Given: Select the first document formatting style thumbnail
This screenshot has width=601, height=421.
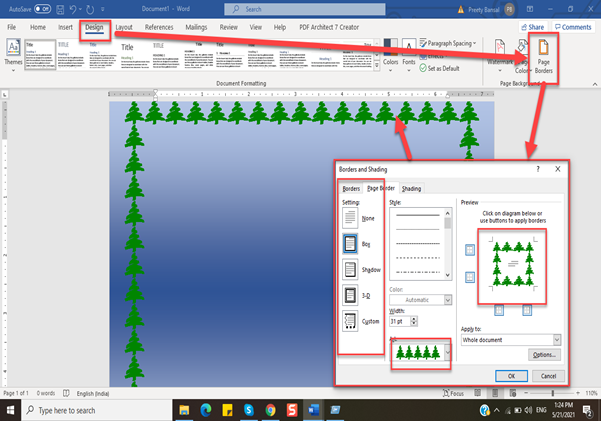Looking at the screenshot, I should pyautogui.click(x=40, y=54).
